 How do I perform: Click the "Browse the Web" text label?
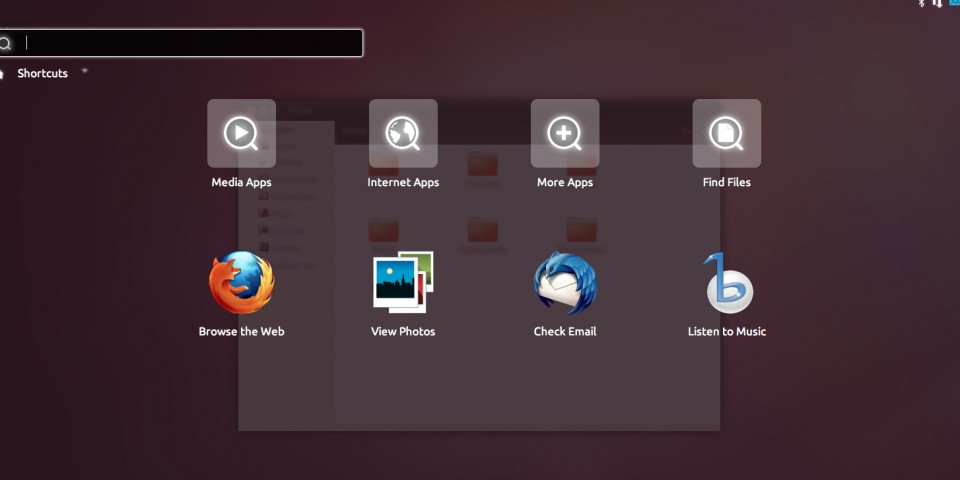(x=241, y=332)
